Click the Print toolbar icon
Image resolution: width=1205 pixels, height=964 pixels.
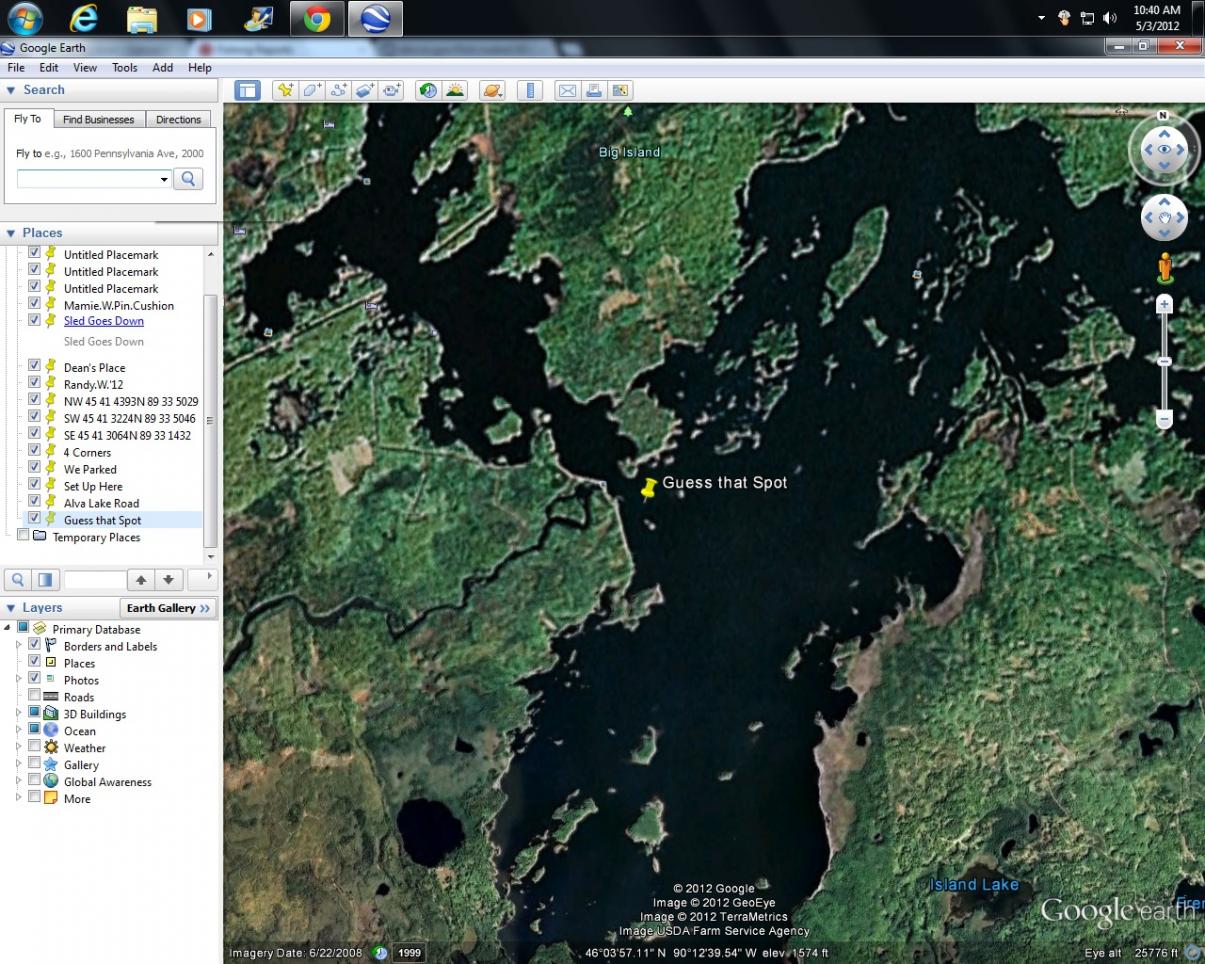click(x=594, y=91)
